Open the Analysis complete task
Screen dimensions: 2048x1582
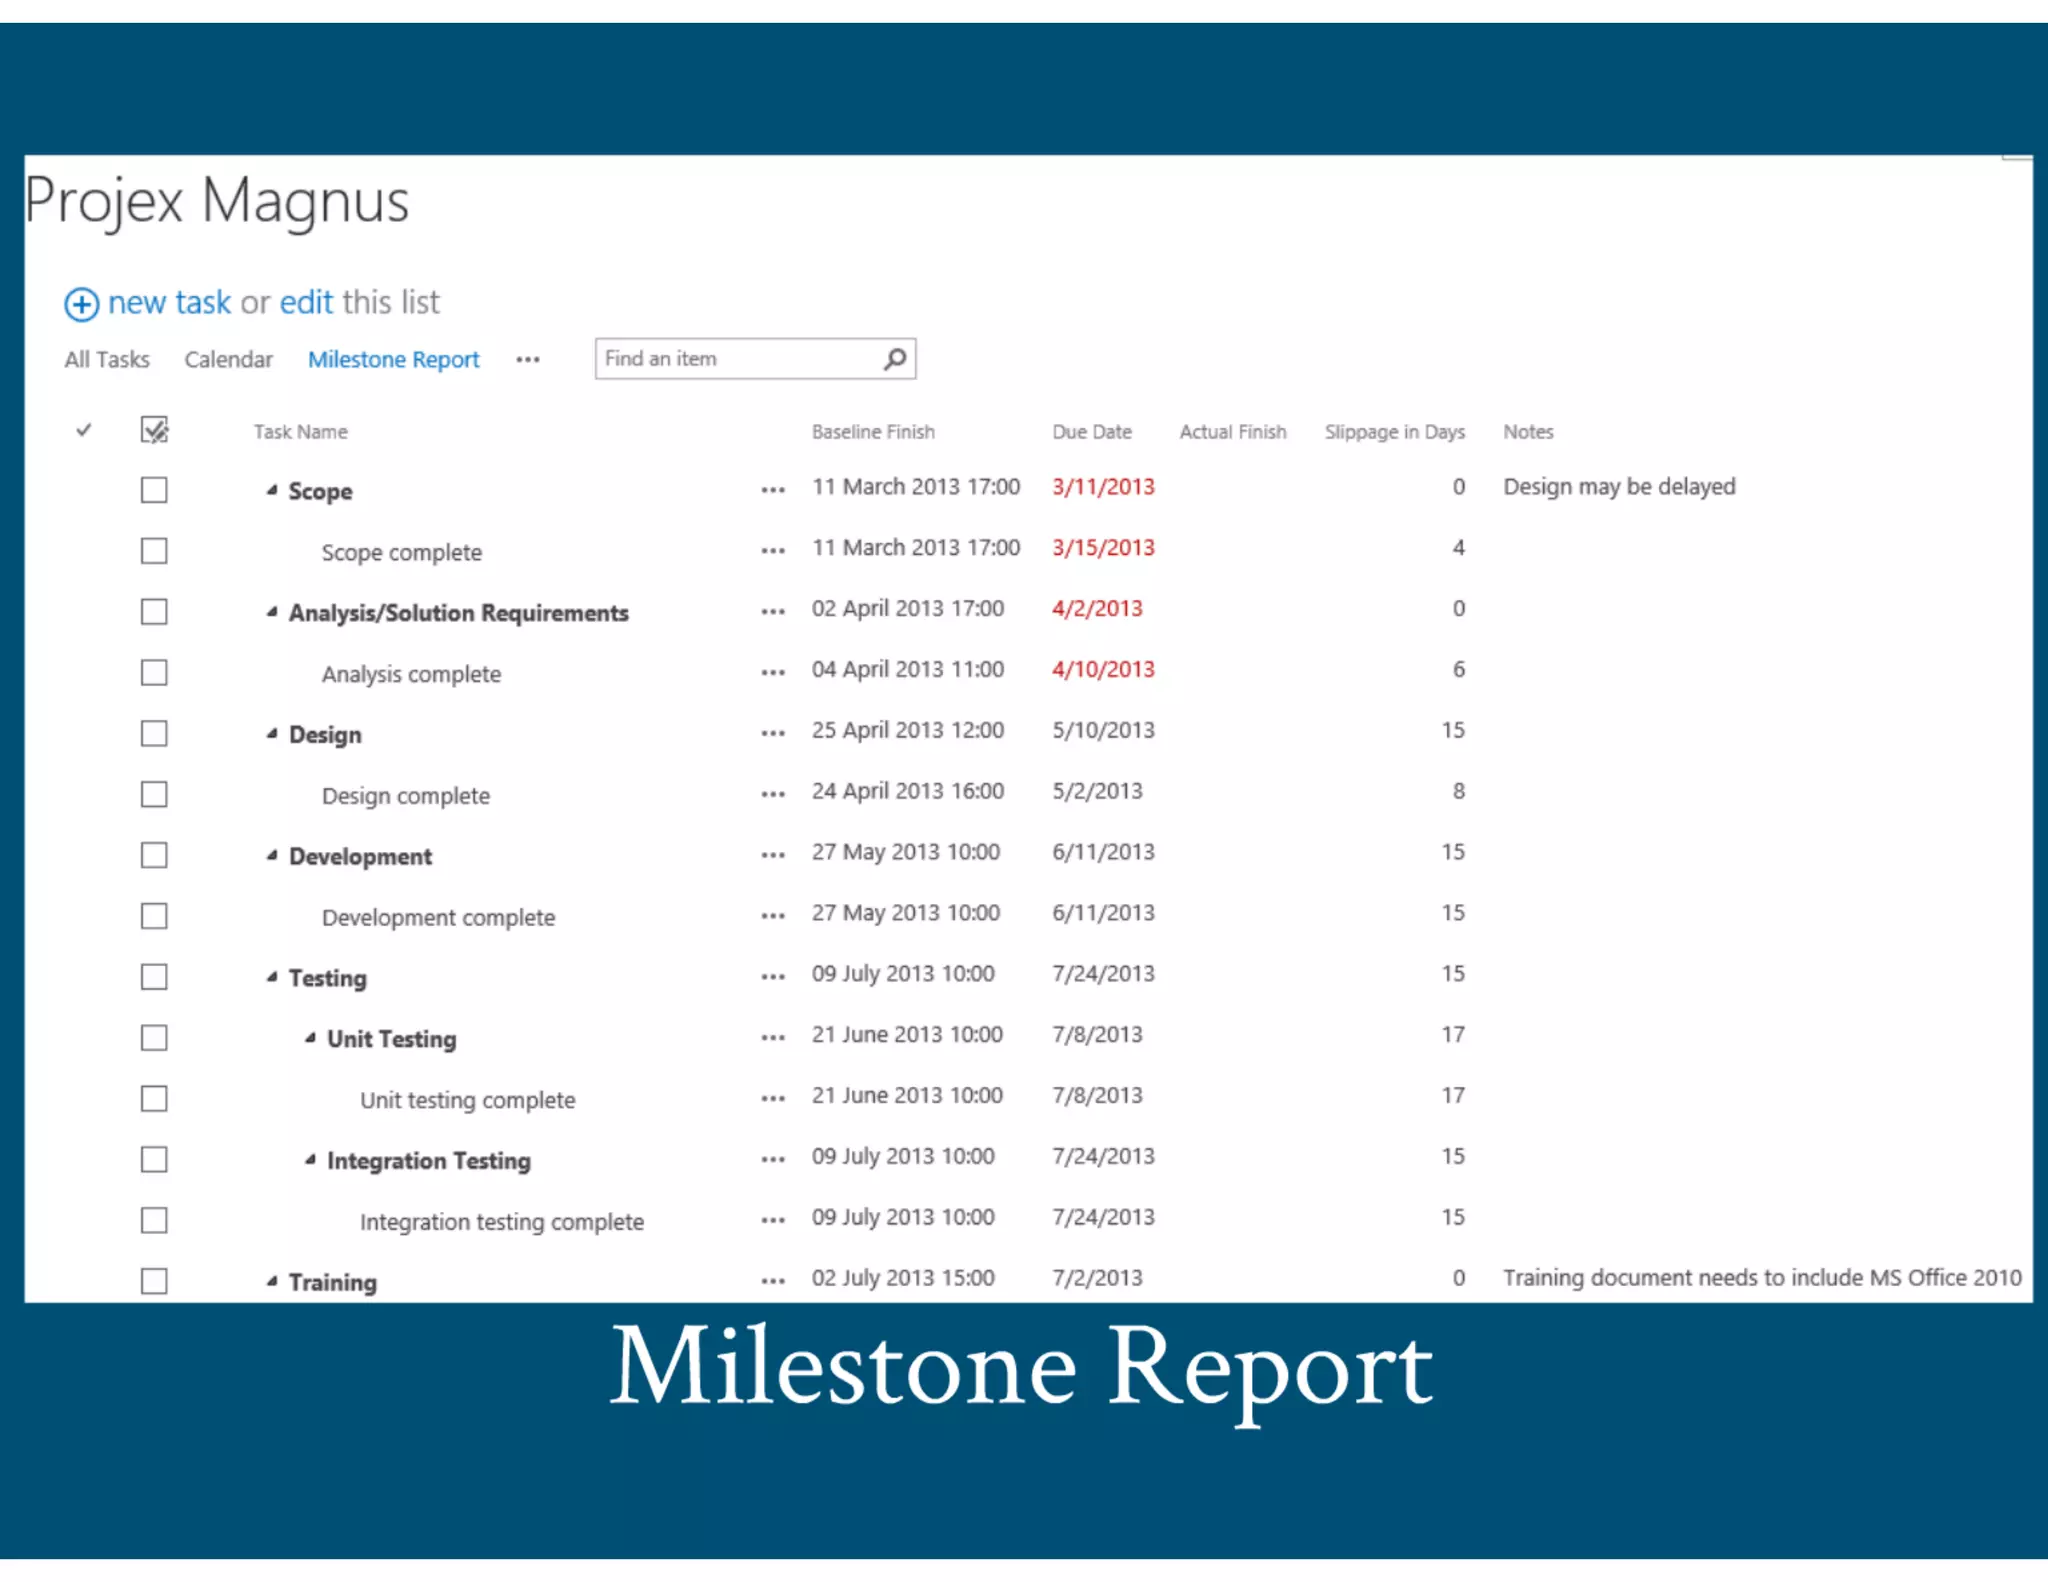point(411,675)
